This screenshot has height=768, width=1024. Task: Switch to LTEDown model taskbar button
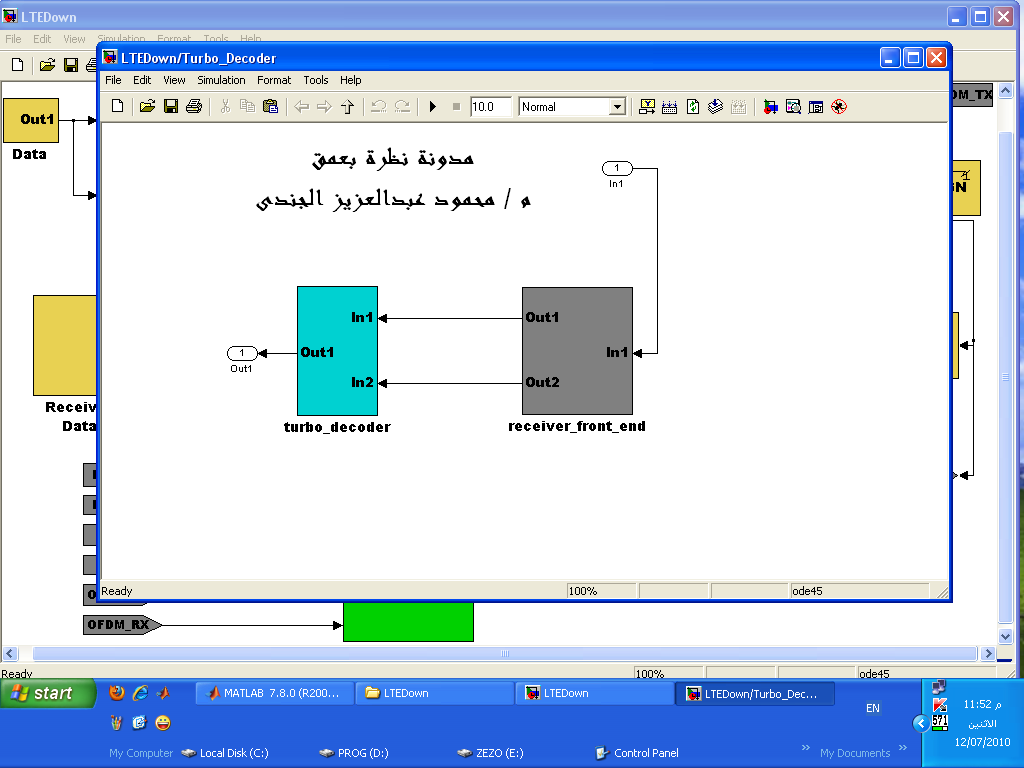pos(595,693)
